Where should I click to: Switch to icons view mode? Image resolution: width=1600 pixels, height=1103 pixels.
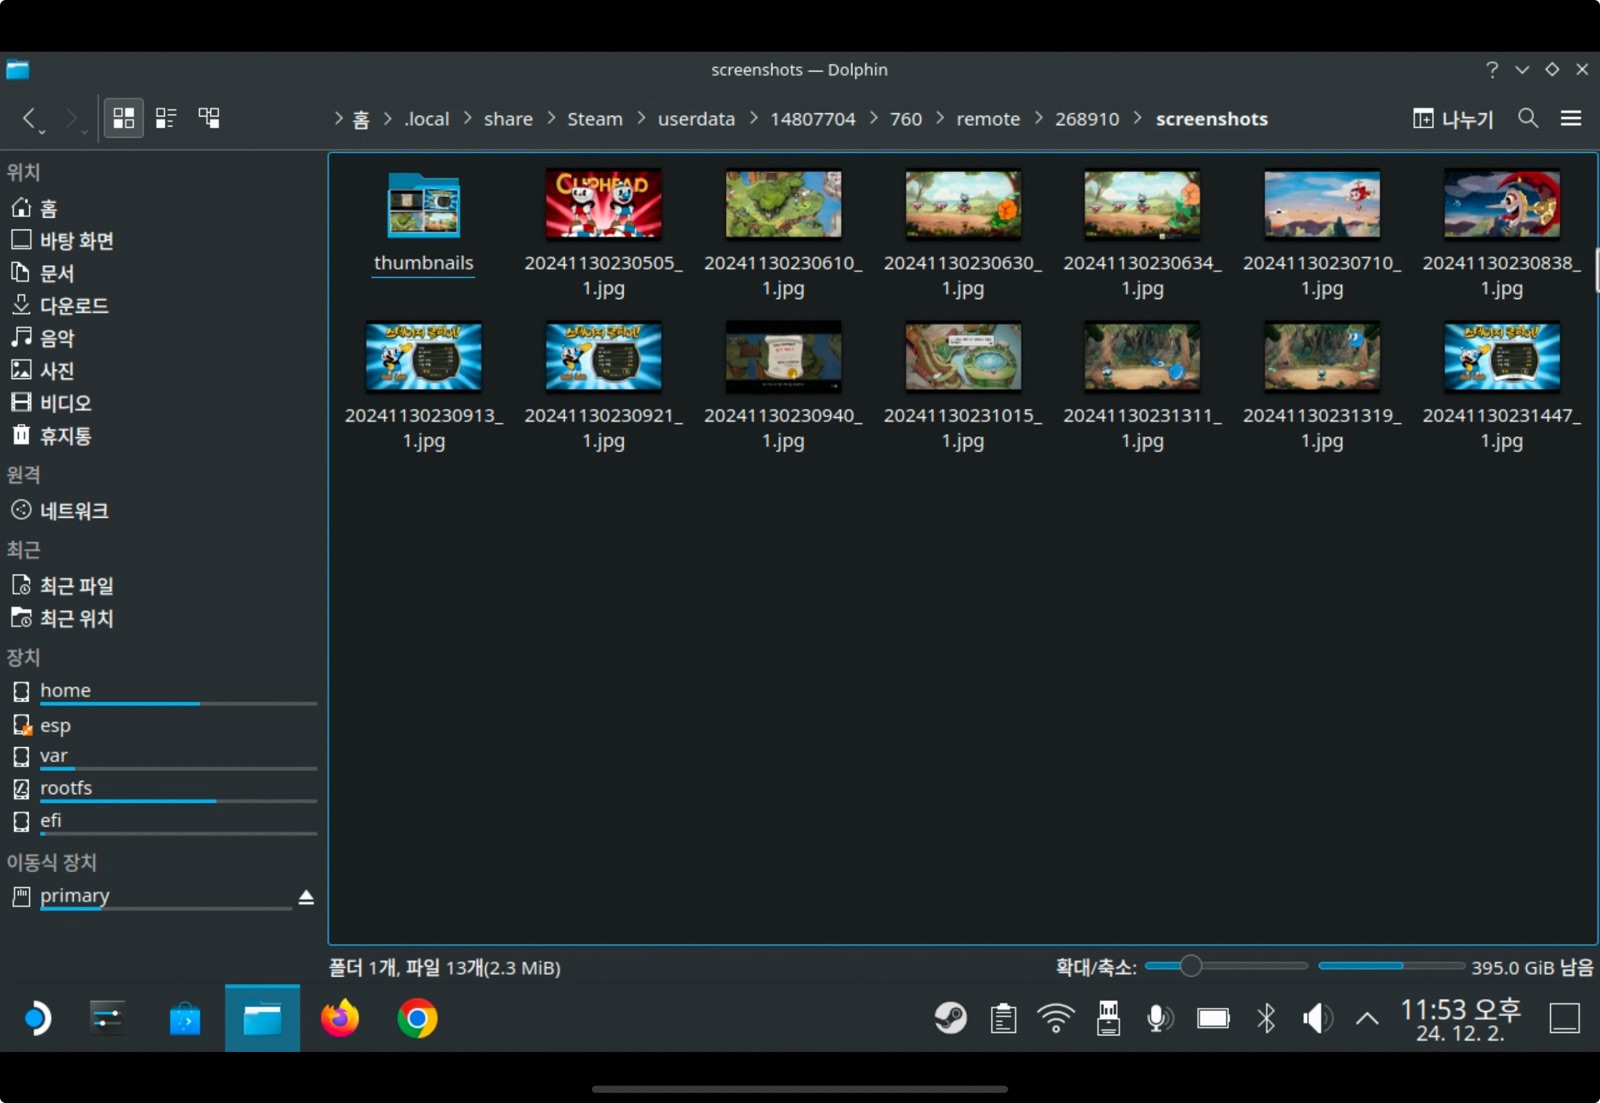pyautogui.click(x=124, y=118)
